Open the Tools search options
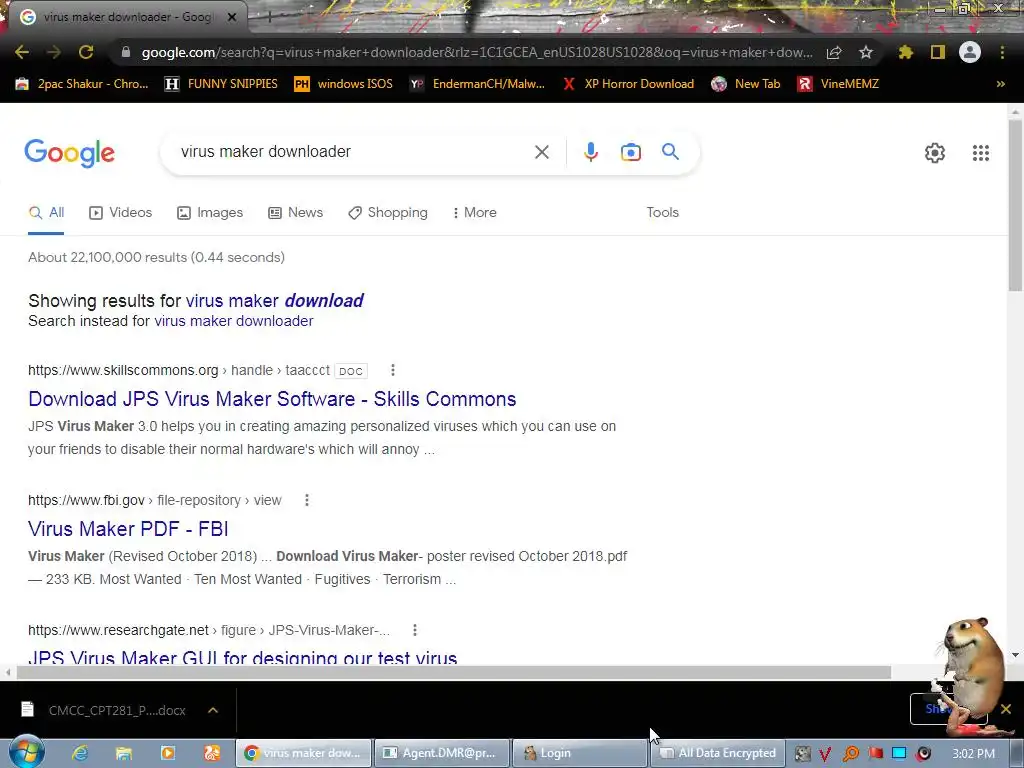Screen dimensions: 1024x768 point(662,213)
